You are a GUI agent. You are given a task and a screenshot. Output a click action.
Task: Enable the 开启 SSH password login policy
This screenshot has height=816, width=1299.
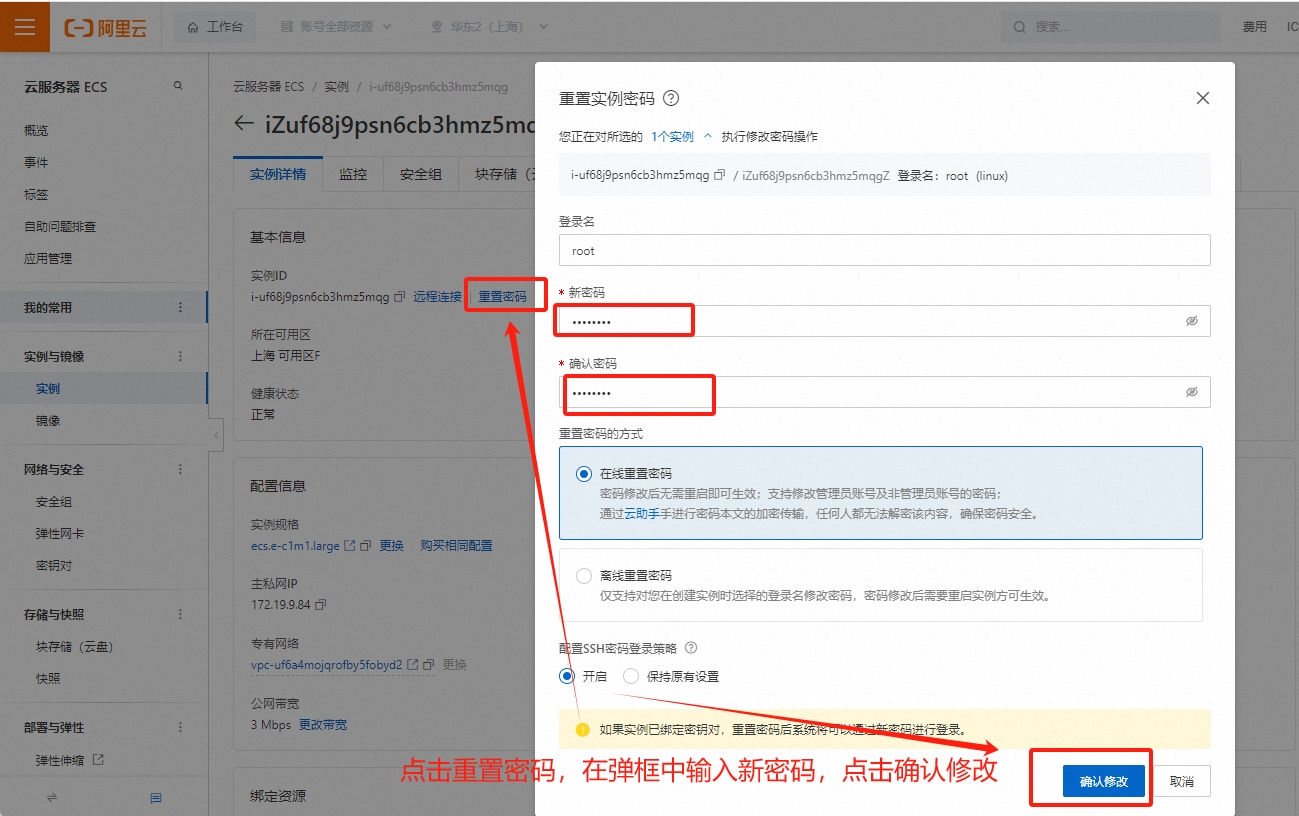pos(566,675)
